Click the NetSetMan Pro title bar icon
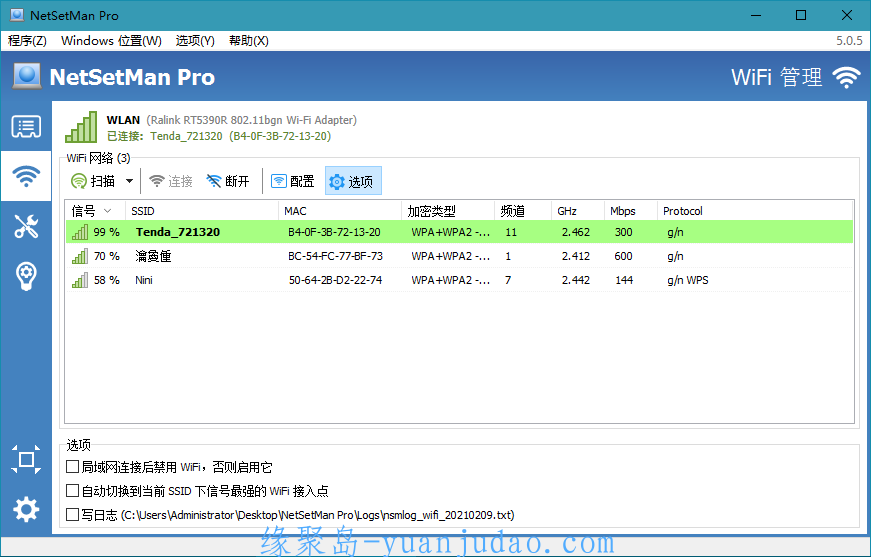 click(17, 15)
